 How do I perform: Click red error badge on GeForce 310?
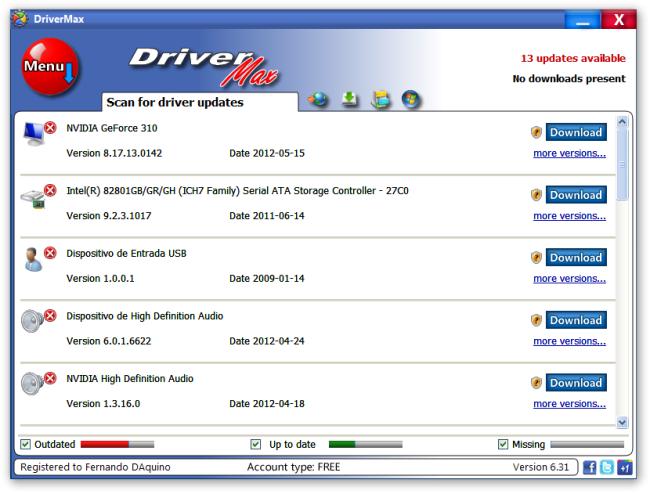click(x=51, y=128)
